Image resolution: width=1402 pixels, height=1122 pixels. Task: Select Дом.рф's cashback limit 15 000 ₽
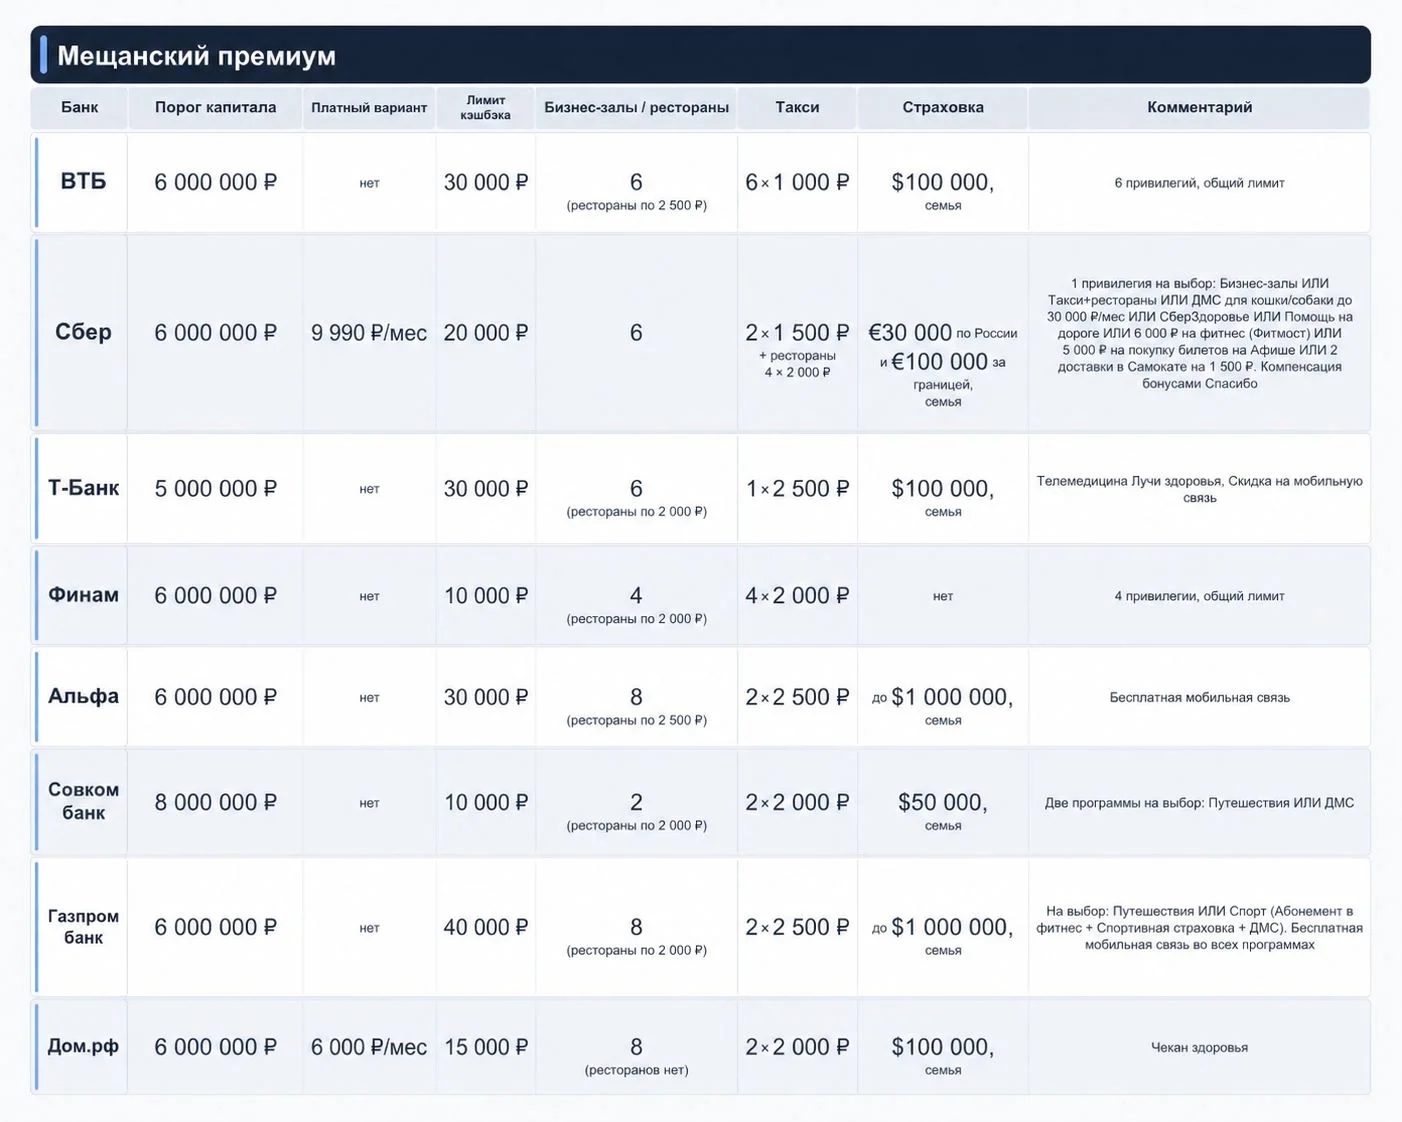coord(486,1047)
